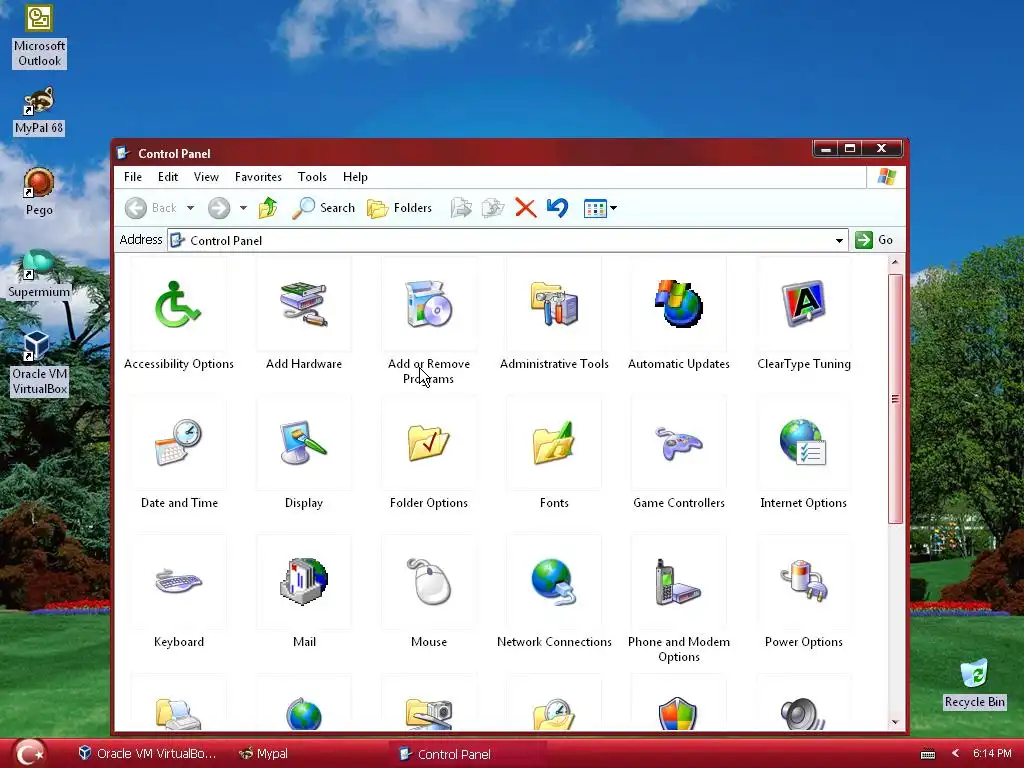Open Power Options icon
This screenshot has height=768, width=1024.
pyautogui.click(x=803, y=580)
